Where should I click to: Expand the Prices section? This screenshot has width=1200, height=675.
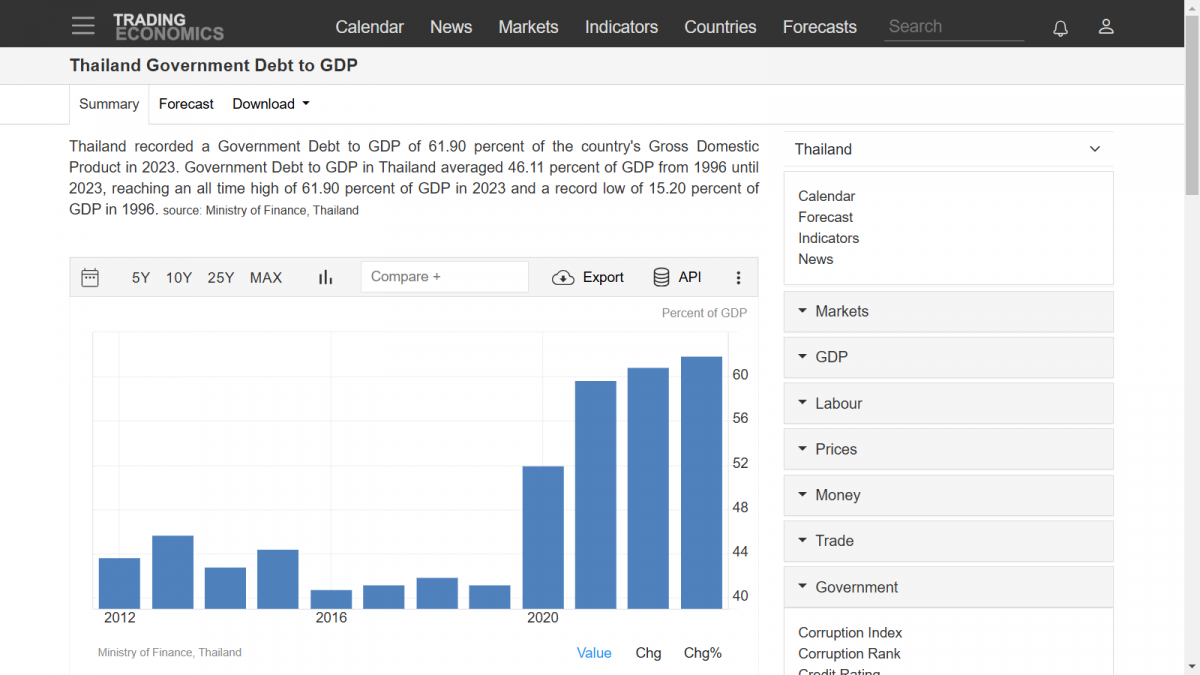tap(948, 449)
